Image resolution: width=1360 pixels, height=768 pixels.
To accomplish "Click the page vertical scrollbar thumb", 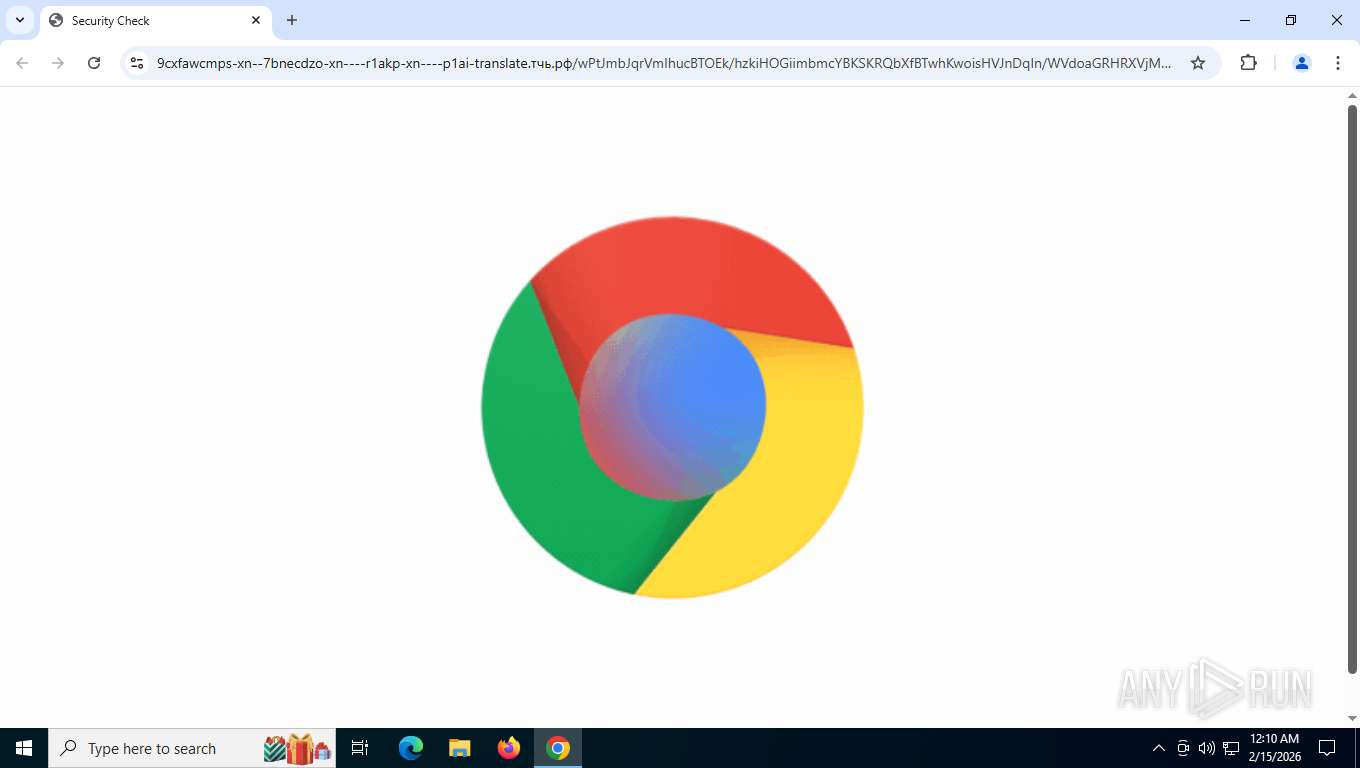I will pyautogui.click(x=1352, y=389).
